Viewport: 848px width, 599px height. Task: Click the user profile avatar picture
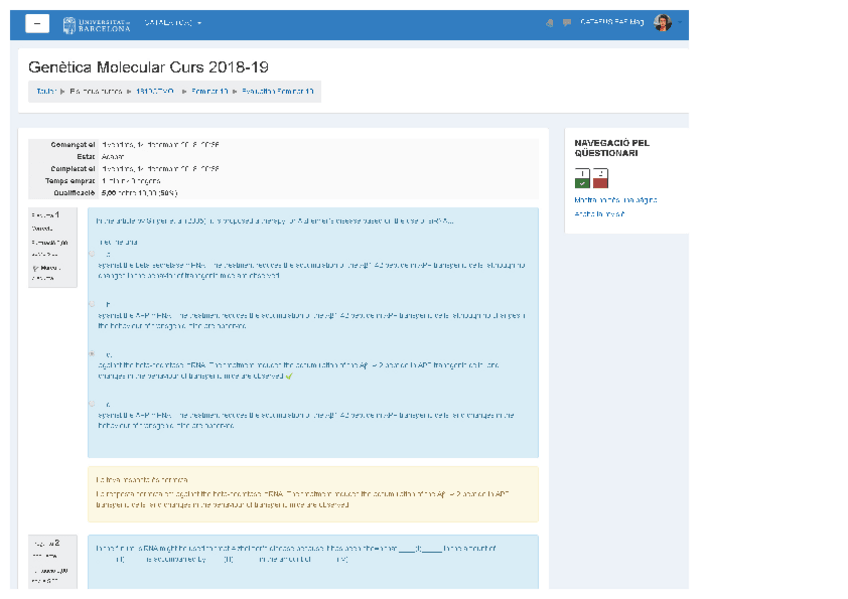(662, 23)
